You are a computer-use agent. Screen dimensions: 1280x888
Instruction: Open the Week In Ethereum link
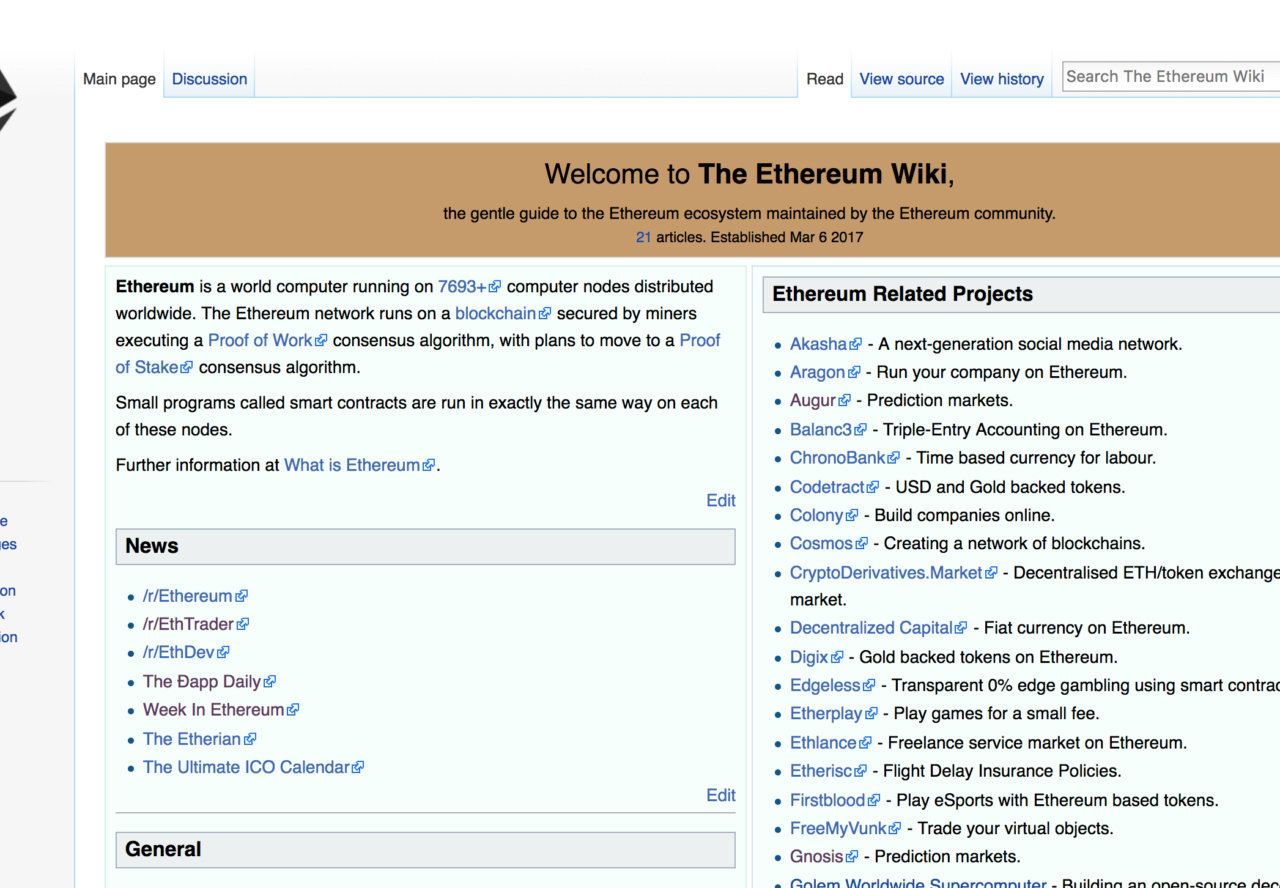(x=214, y=709)
